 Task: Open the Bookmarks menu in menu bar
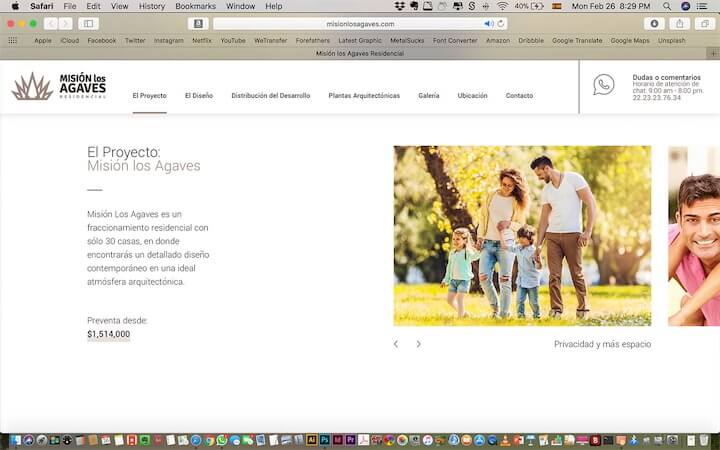pos(195,6)
